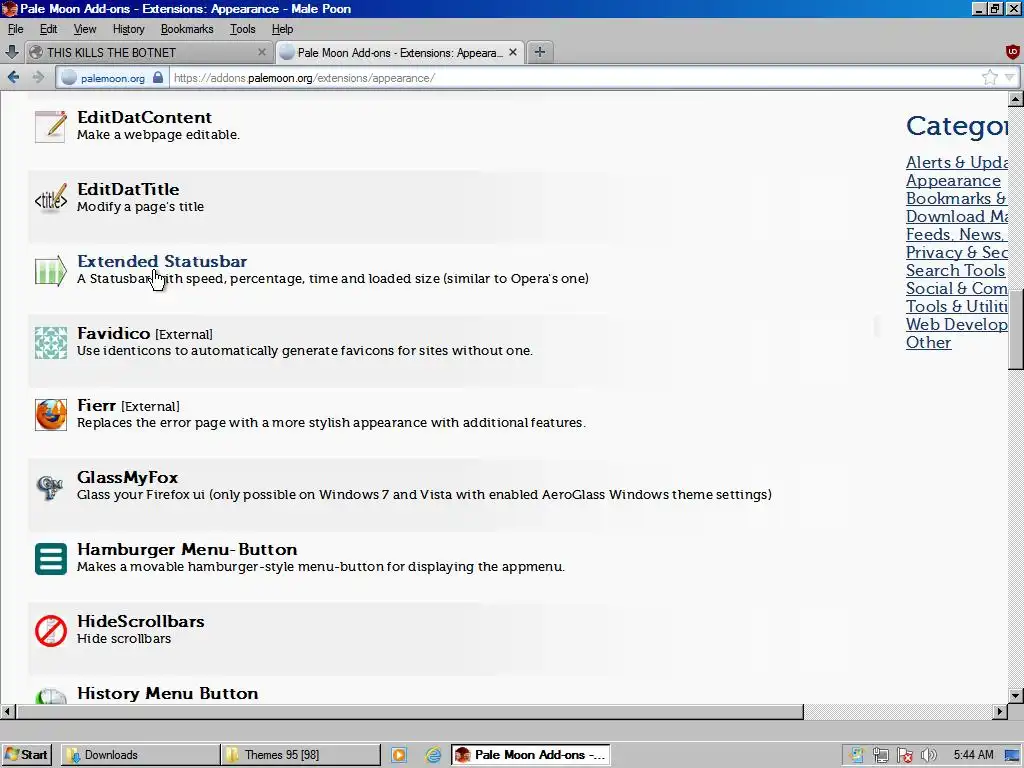Click the History Menu Button icon

51,696
